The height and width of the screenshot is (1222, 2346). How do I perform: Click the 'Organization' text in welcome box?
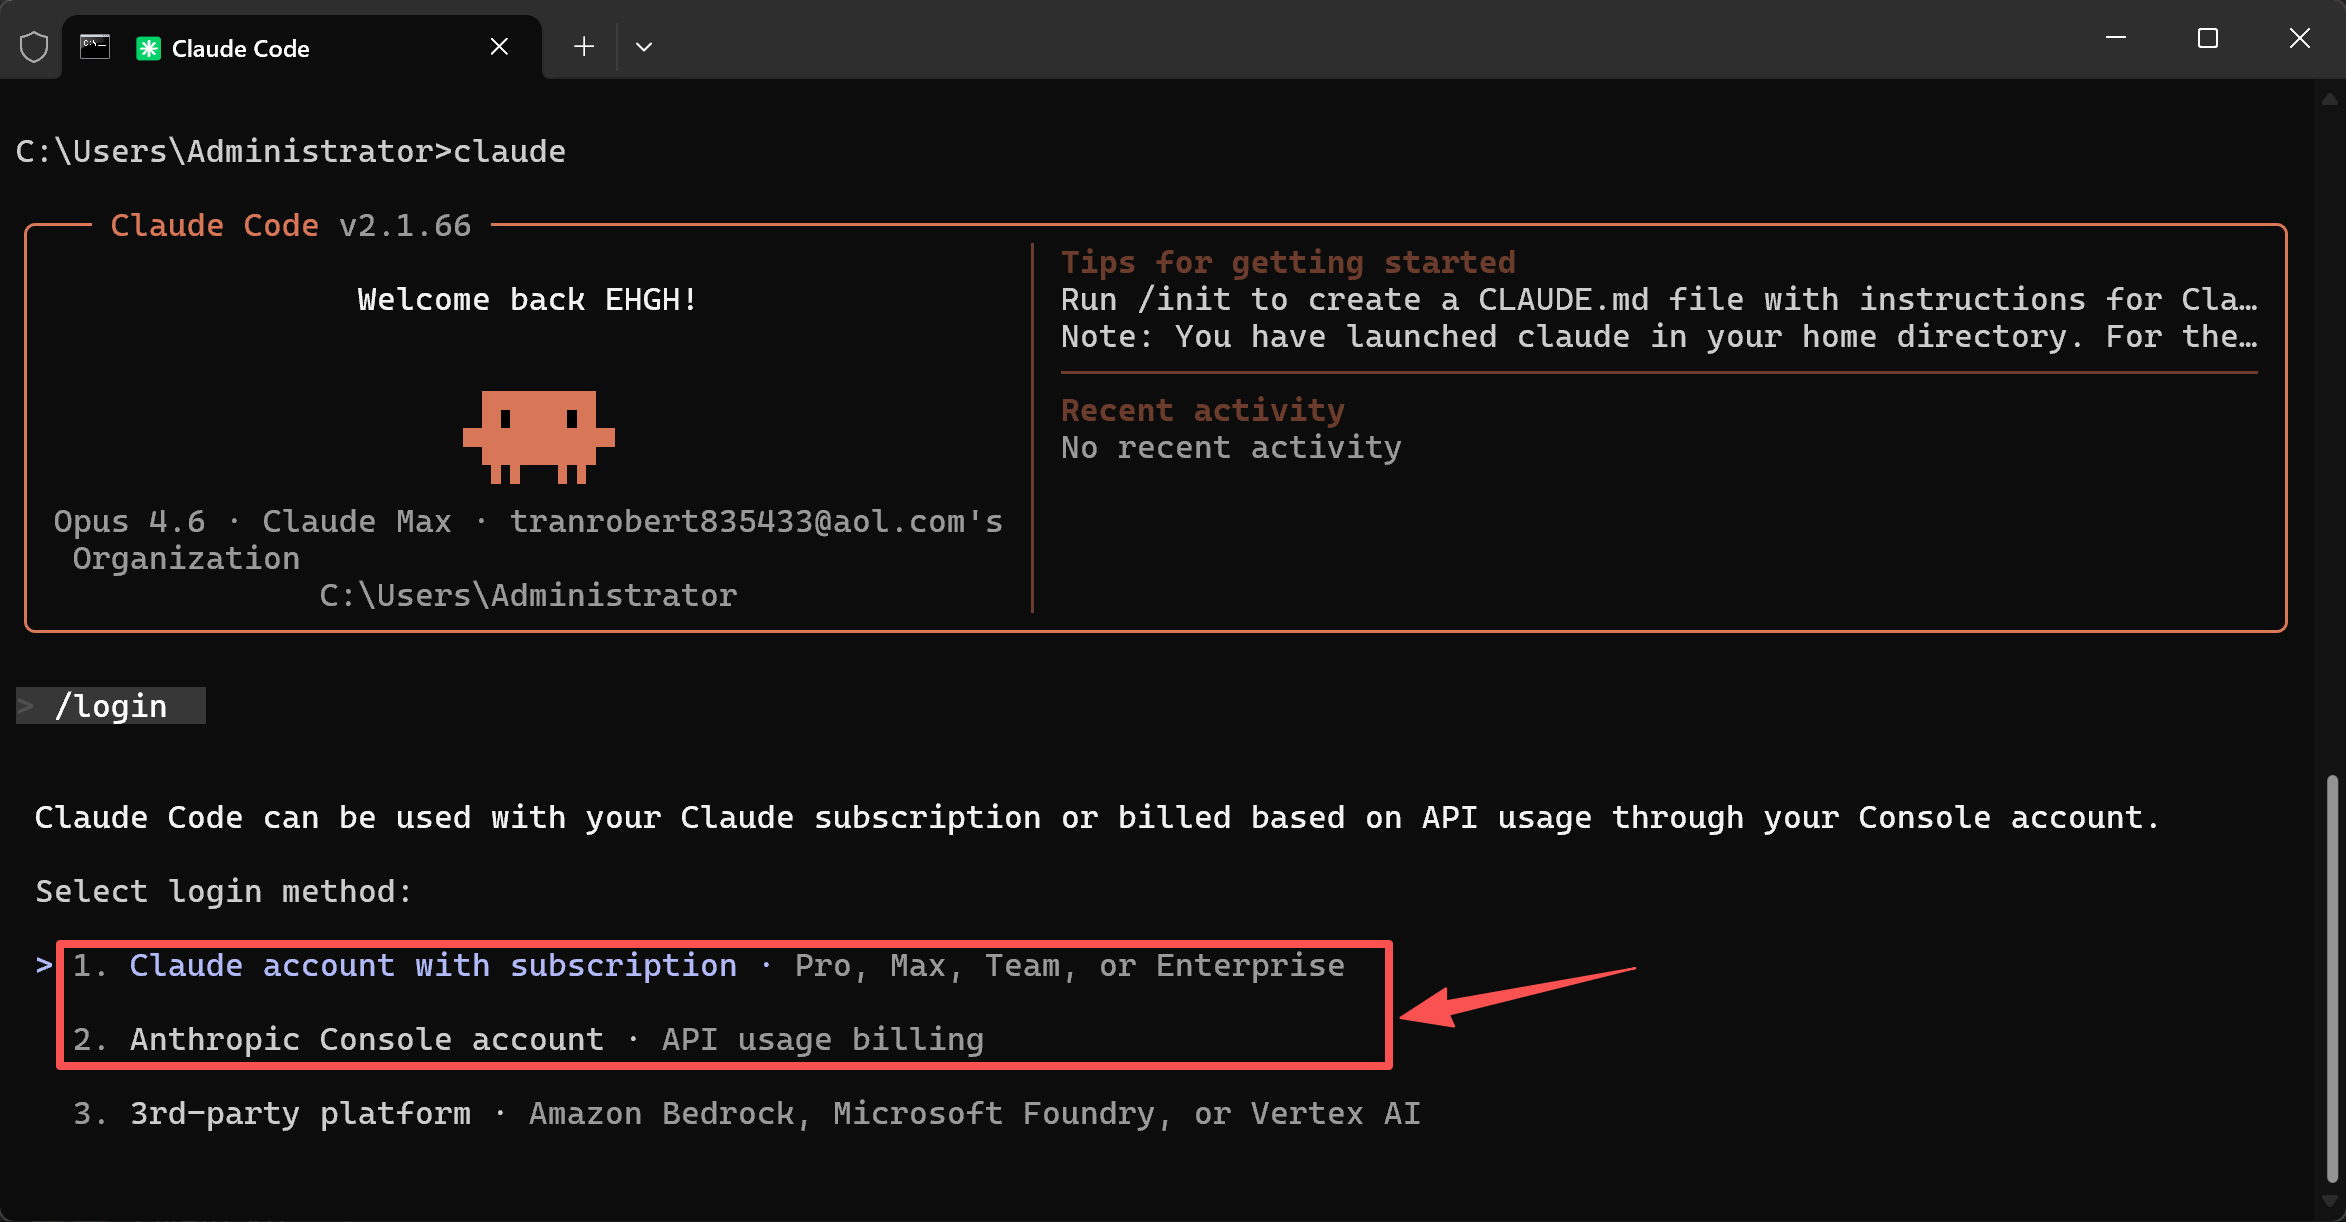pos(186,559)
